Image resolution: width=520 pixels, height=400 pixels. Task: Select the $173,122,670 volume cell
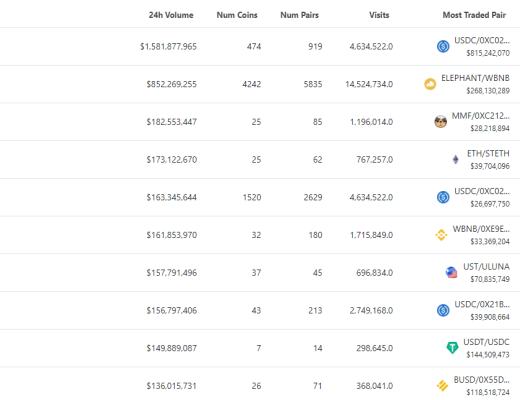[172, 159]
